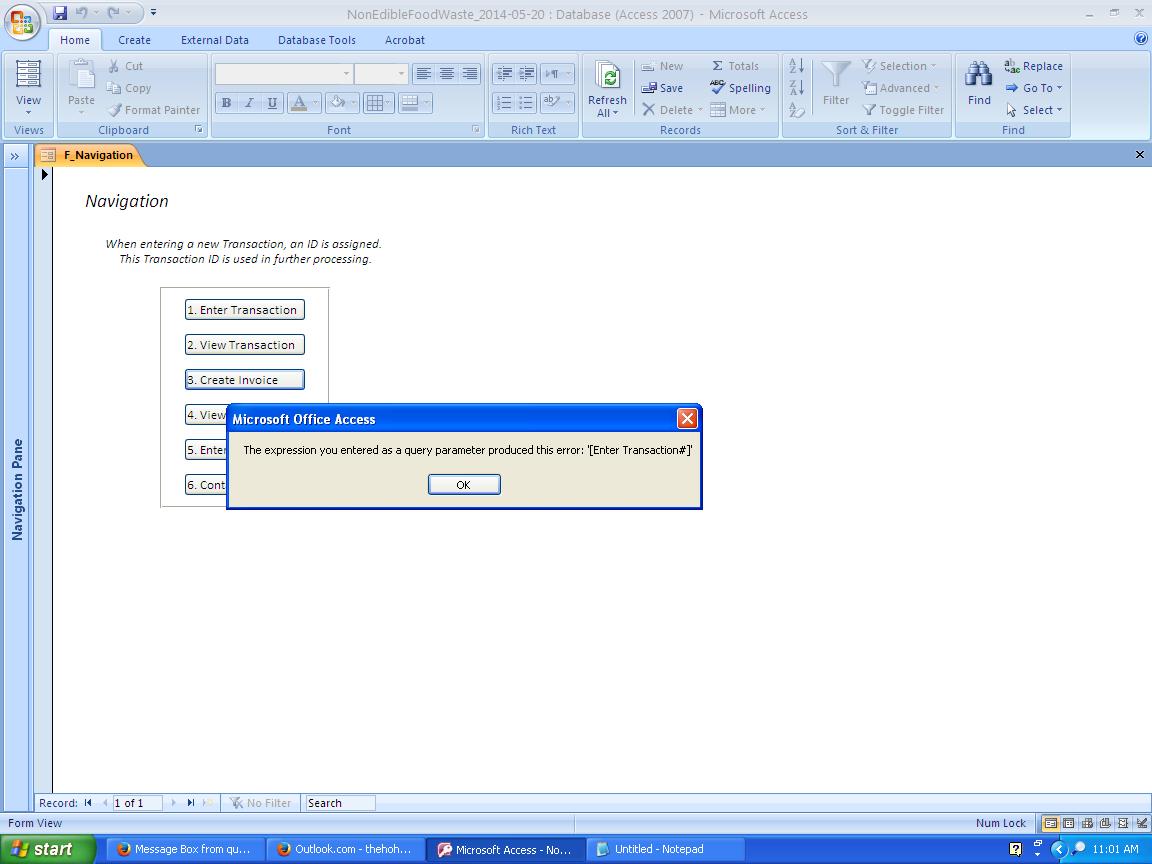This screenshot has height=864, width=1152.
Task: Click the Cut scissors command
Action: pyautogui.click(x=126, y=66)
